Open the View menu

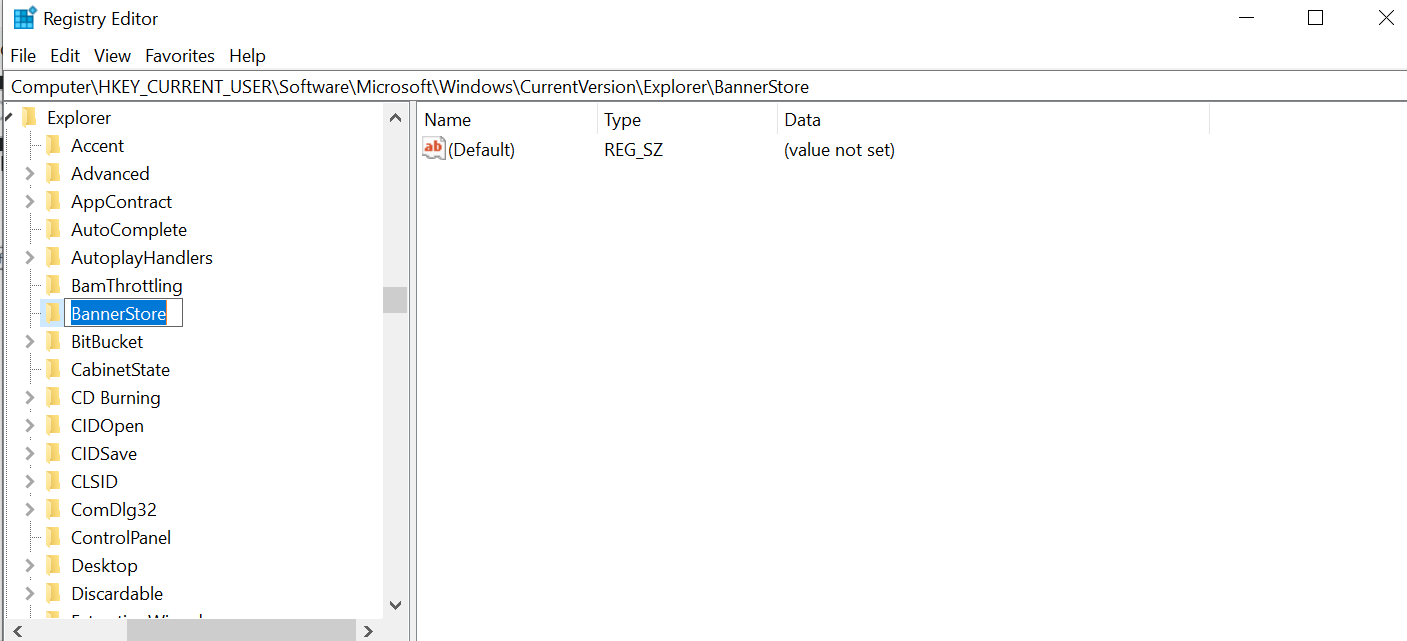[x=113, y=56]
